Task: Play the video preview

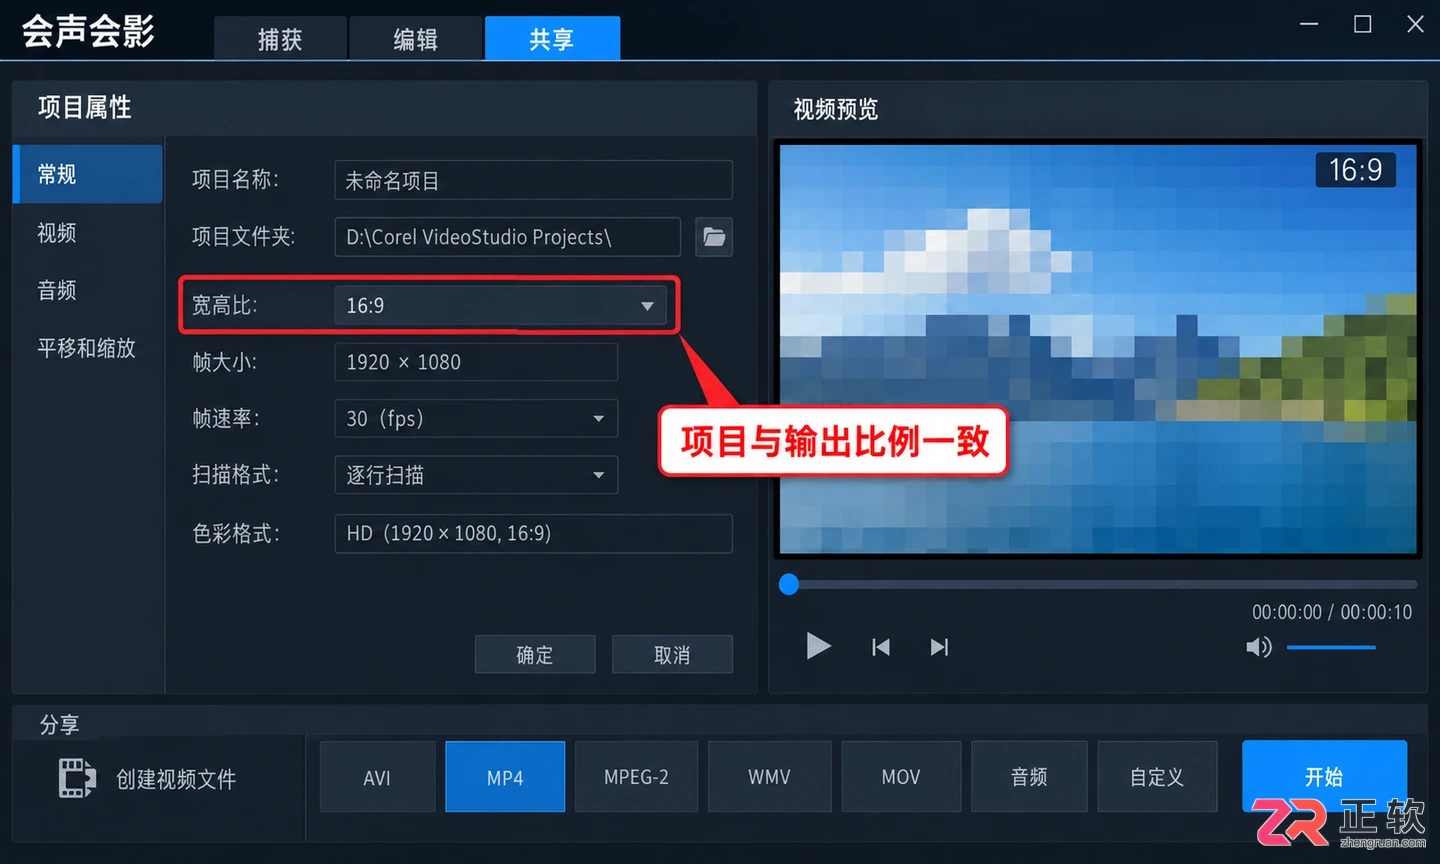Action: tap(818, 646)
